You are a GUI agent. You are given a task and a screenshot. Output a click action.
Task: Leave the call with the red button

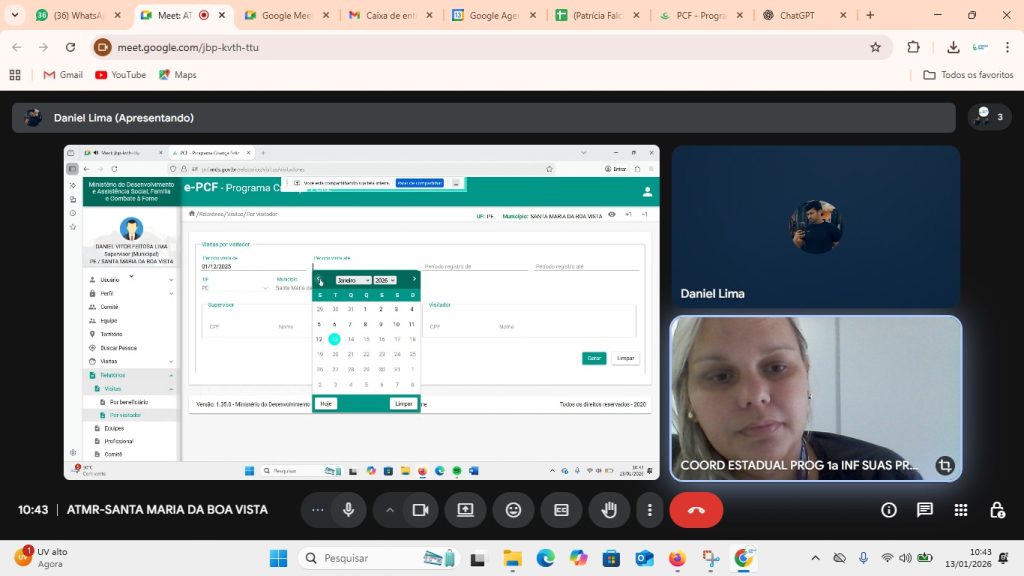tap(696, 510)
